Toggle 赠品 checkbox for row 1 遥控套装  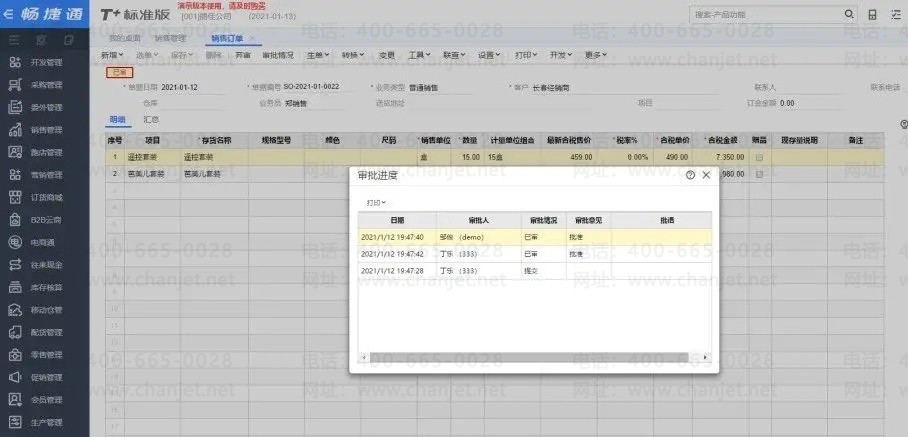(x=760, y=157)
